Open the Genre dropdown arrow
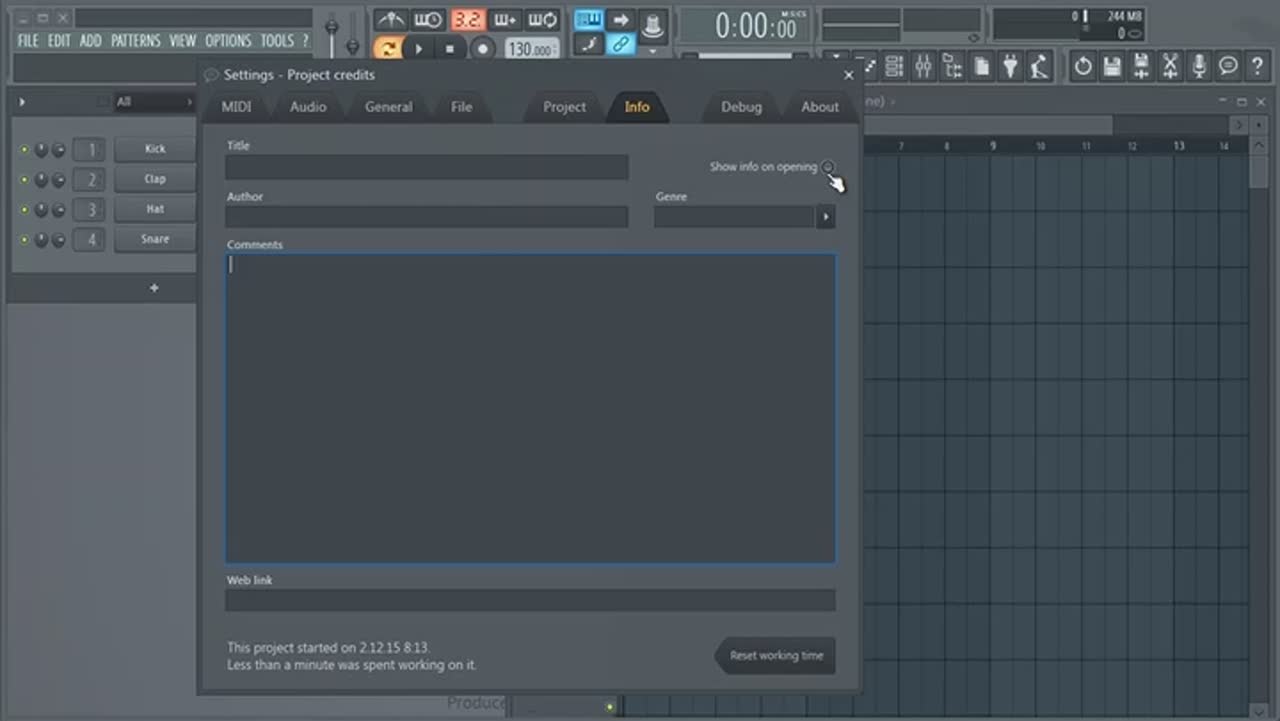The image size is (1280, 721). point(825,217)
